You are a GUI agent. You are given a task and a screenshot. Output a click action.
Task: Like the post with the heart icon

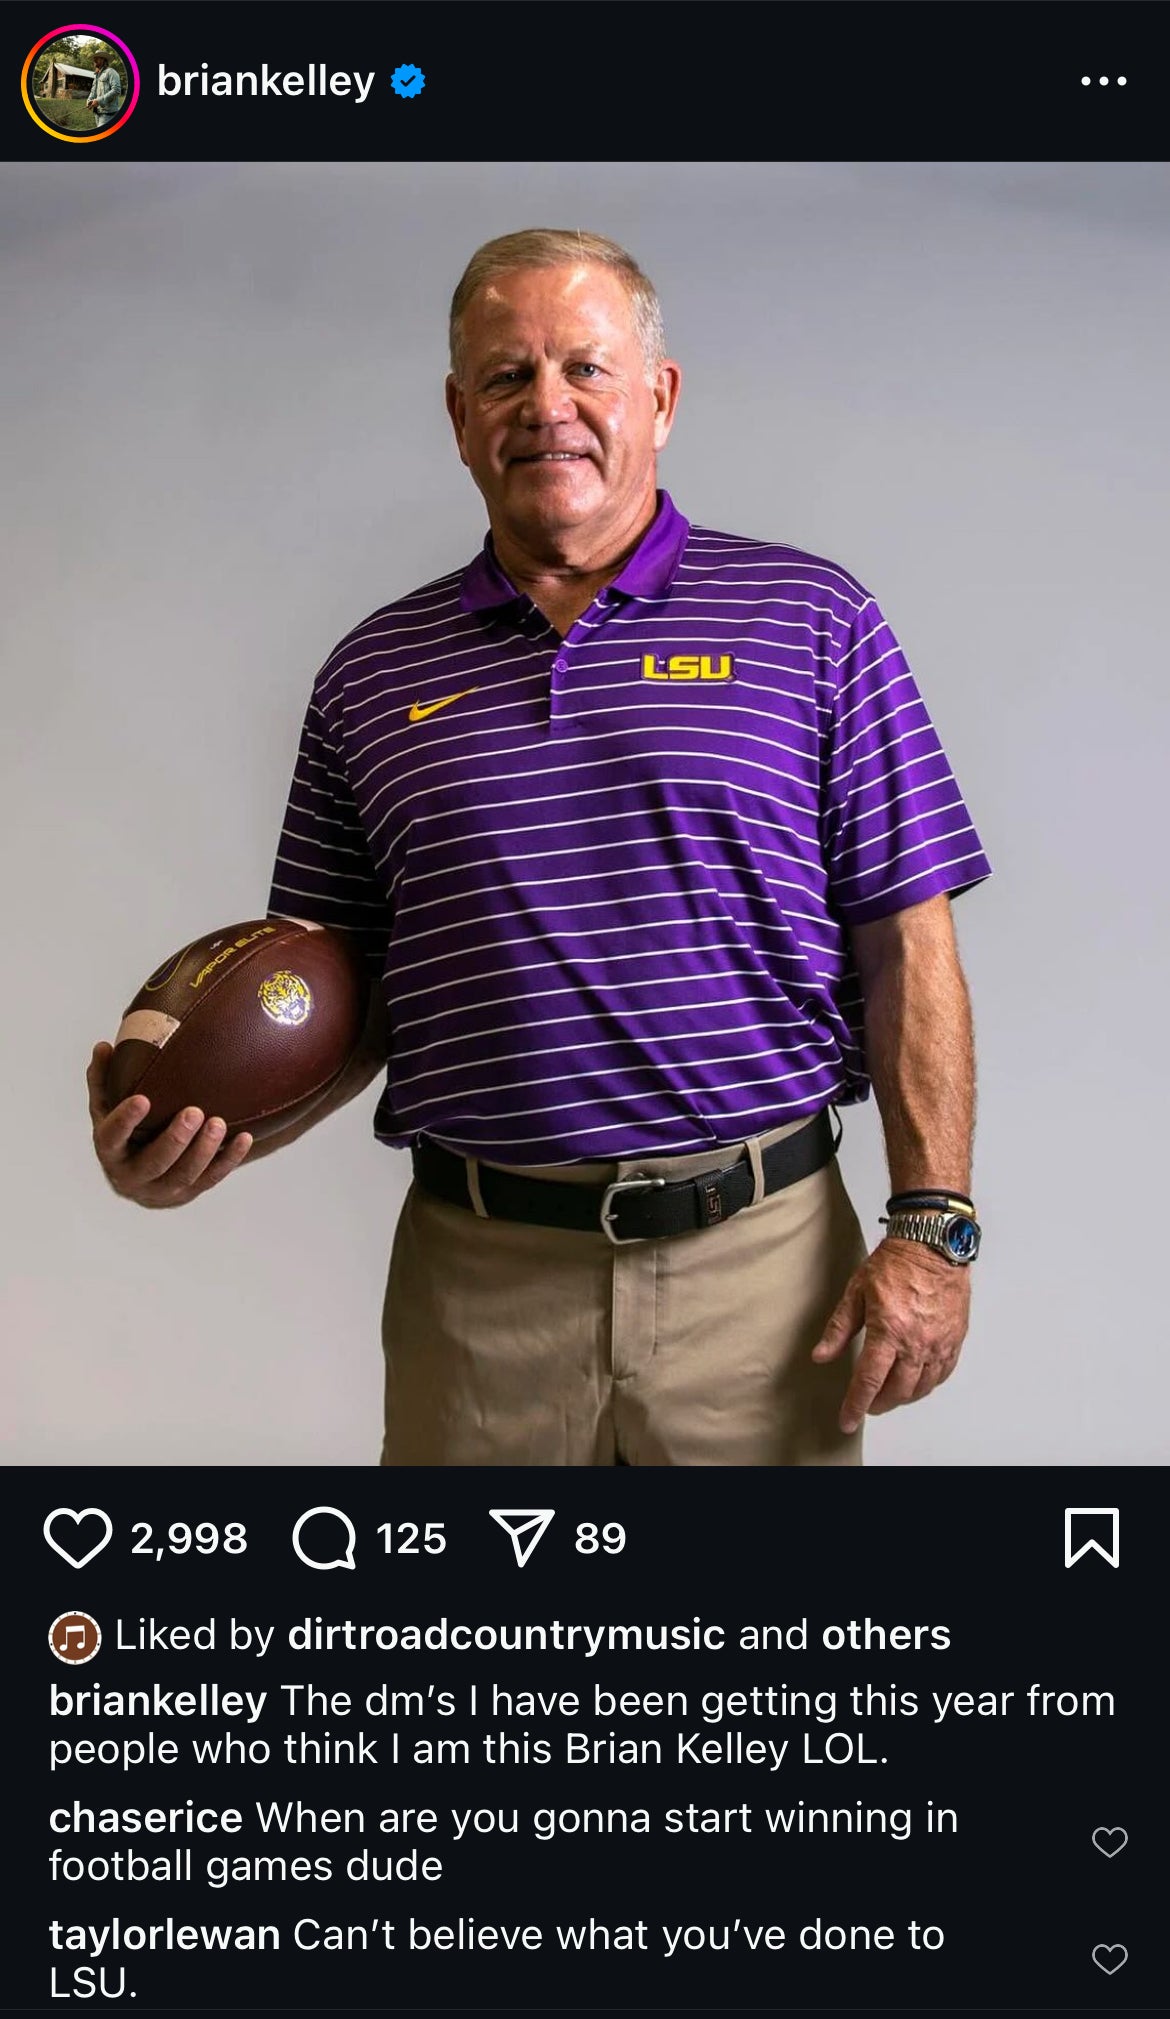(x=77, y=1538)
